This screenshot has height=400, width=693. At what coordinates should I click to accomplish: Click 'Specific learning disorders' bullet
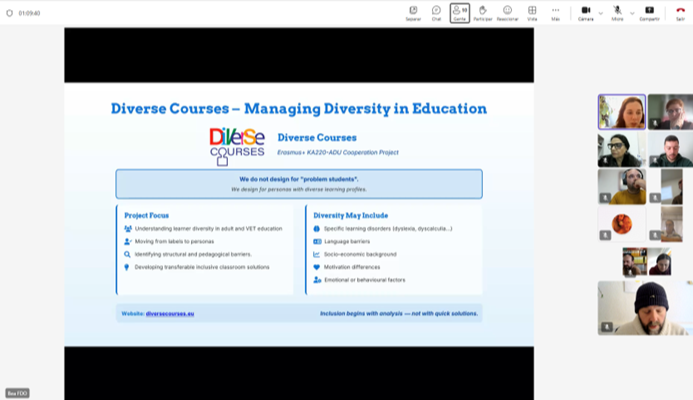tap(388, 229)
